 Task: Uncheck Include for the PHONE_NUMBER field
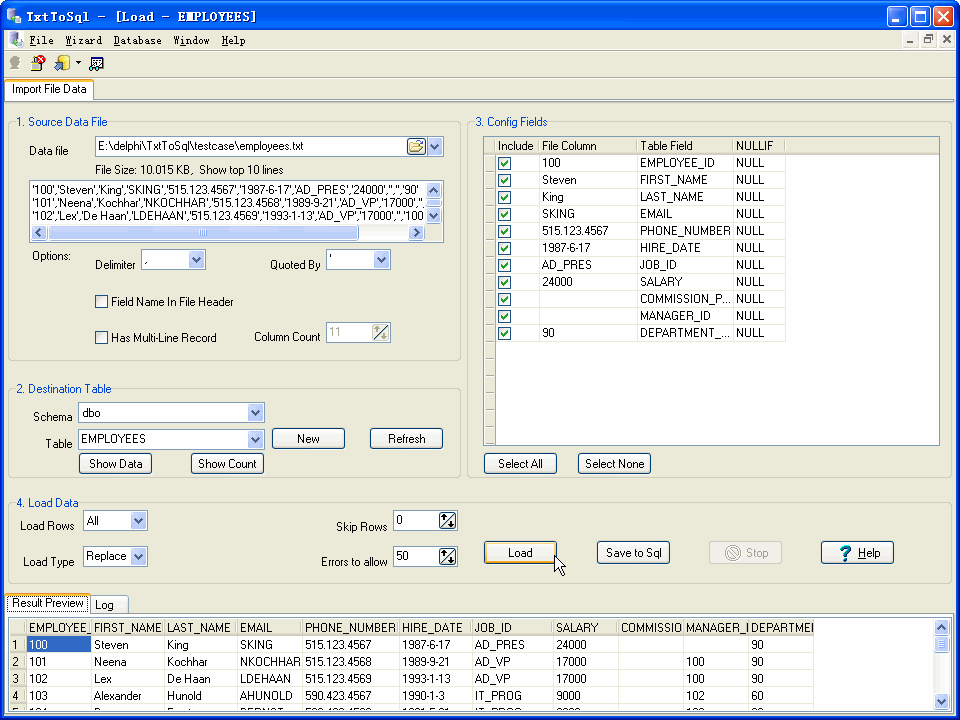point(504,231)
